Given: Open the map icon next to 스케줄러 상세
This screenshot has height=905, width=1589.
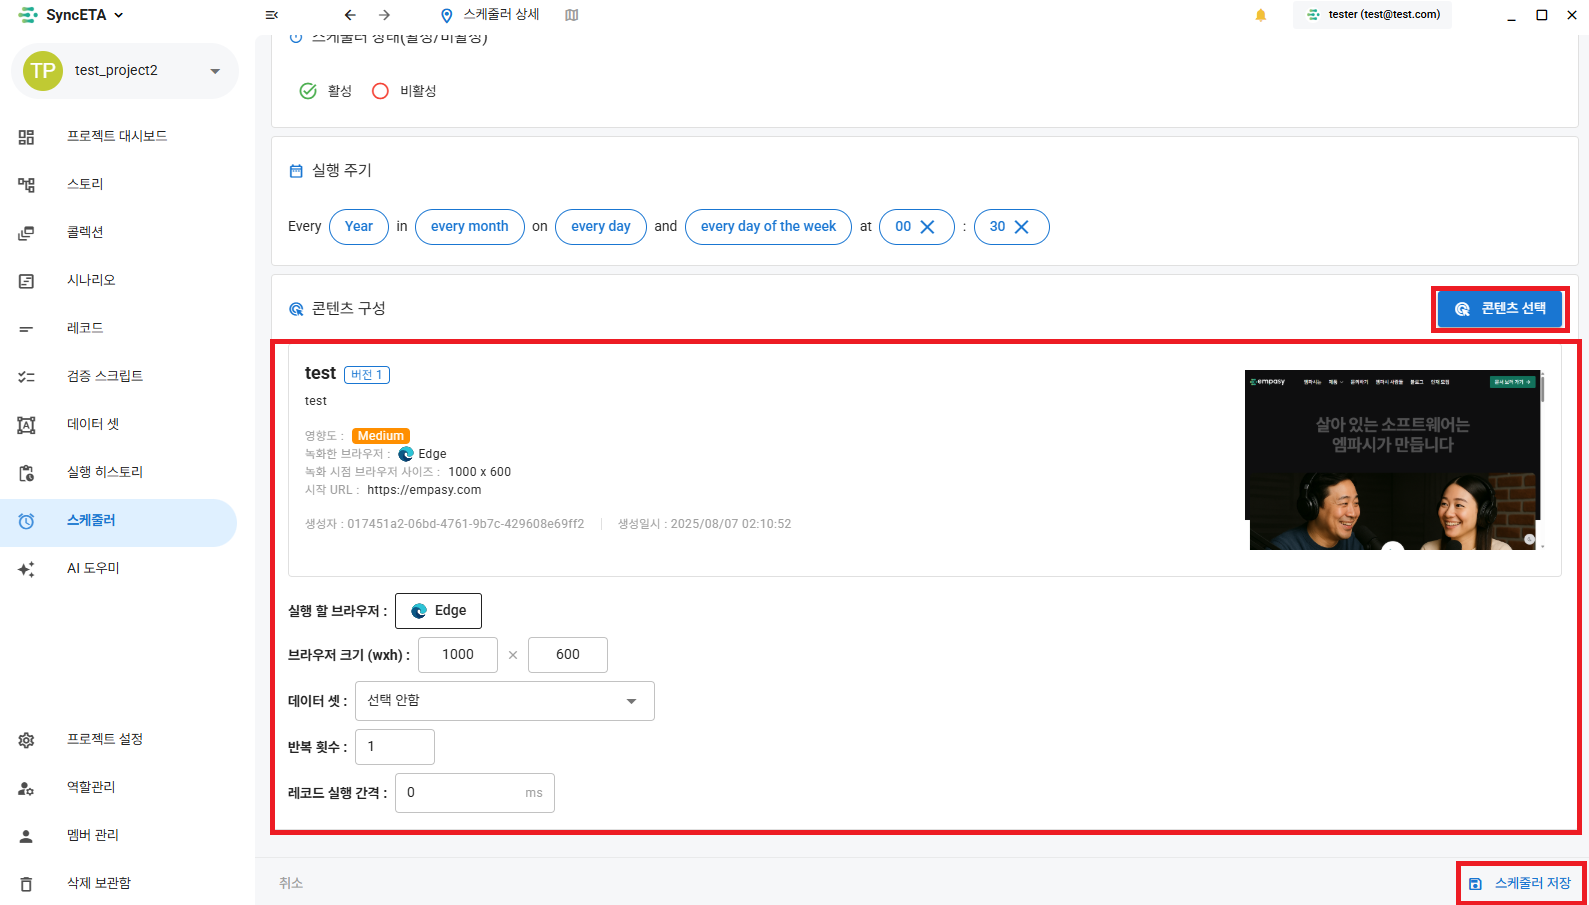Looking at the screenshot, I should [x=572, y=15].
